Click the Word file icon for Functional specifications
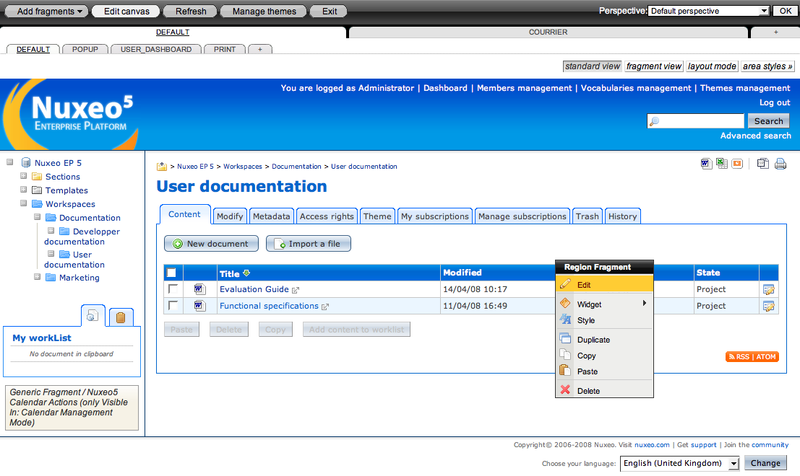This screenshot has height=476, width=800. [x=199, y=306]
